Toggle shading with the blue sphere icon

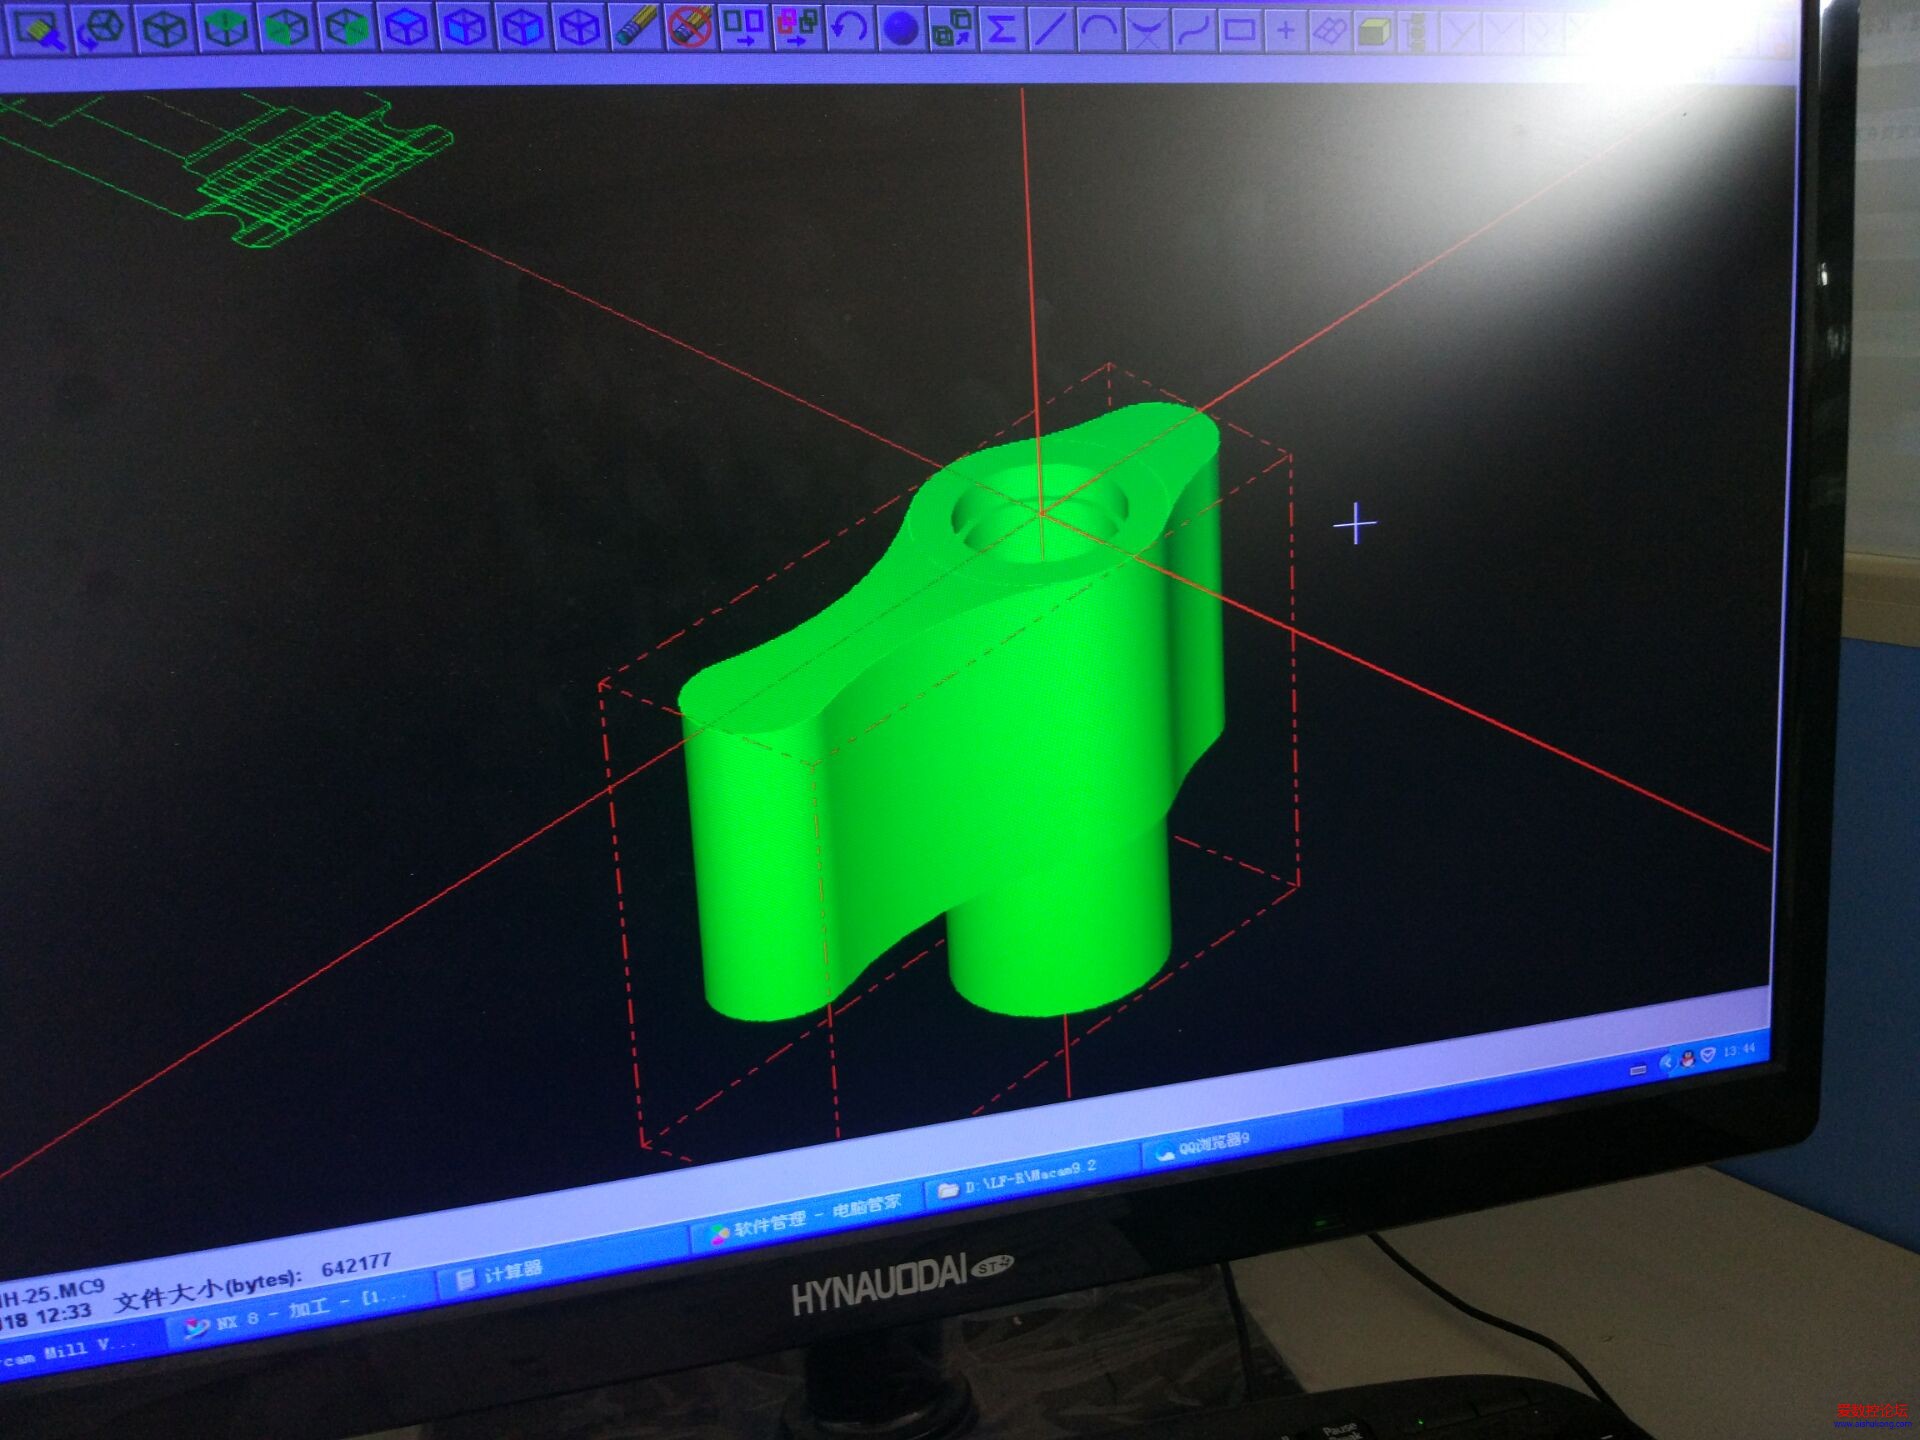(901, 28)
